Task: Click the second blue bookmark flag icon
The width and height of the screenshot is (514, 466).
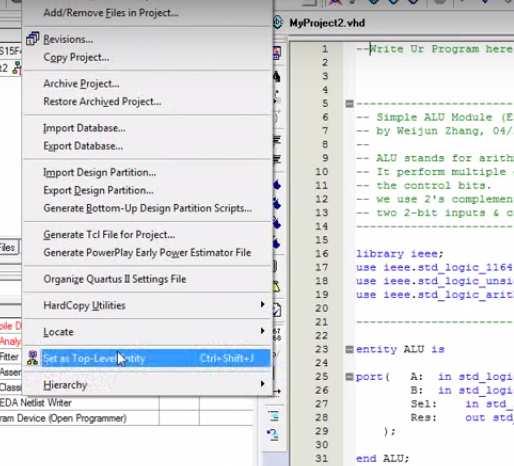Action: click(277, 203)
